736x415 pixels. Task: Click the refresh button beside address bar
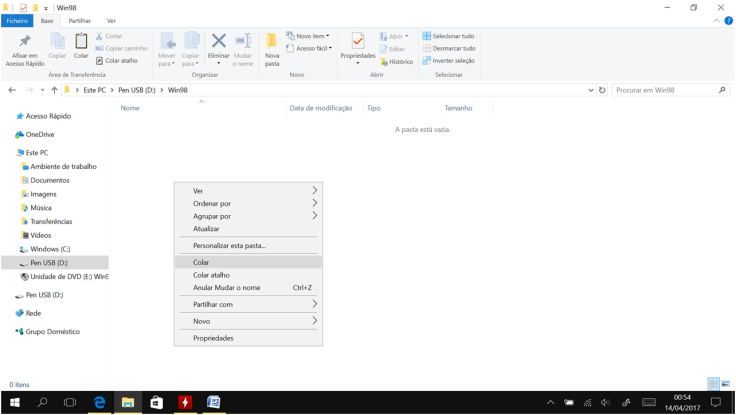click(602, 90)
